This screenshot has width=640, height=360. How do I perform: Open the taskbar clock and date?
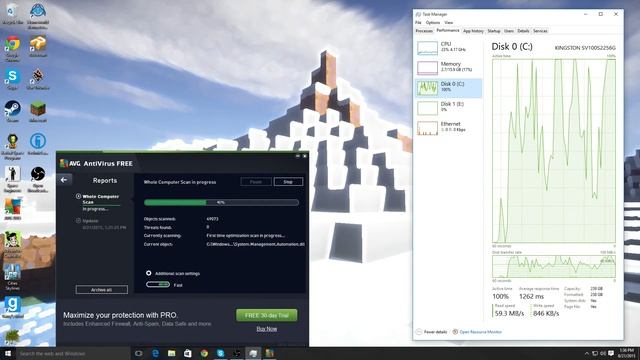pyautogui.click(x=626, y=353)
